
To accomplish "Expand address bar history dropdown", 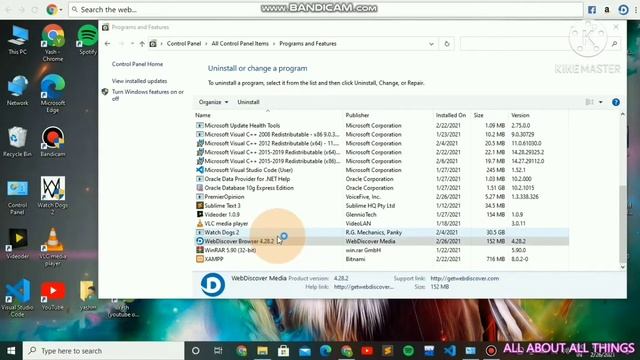I will (431, 44).
